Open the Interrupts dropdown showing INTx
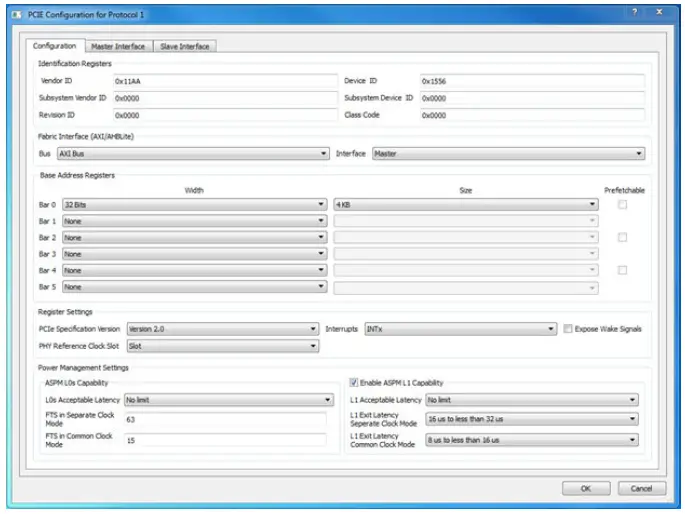Image resolution: width=685 pixels, height=514 pixels. click(x=460, y=329)
